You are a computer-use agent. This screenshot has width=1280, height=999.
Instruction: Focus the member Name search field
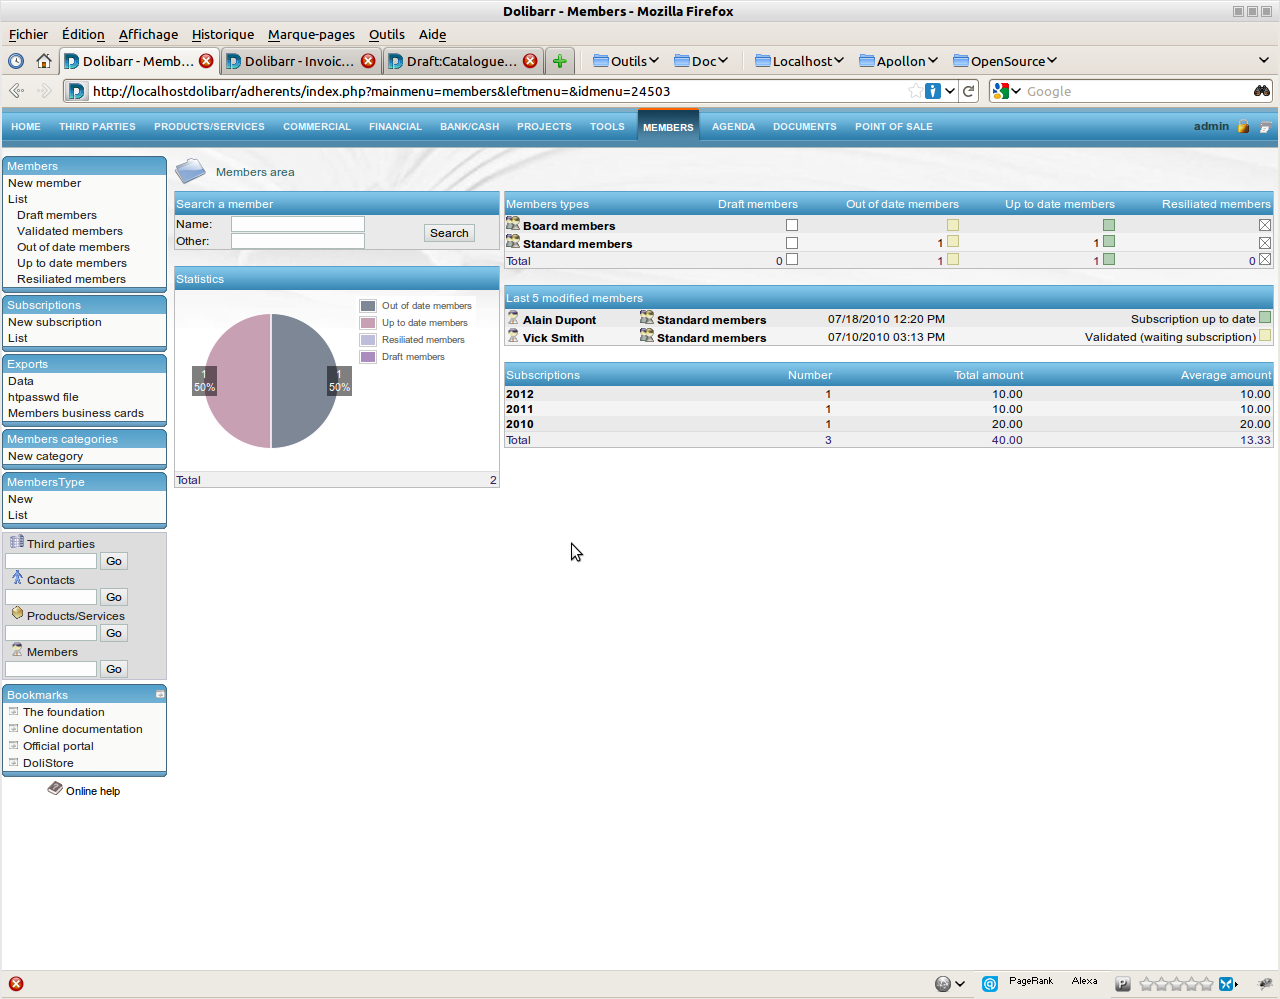298,224
